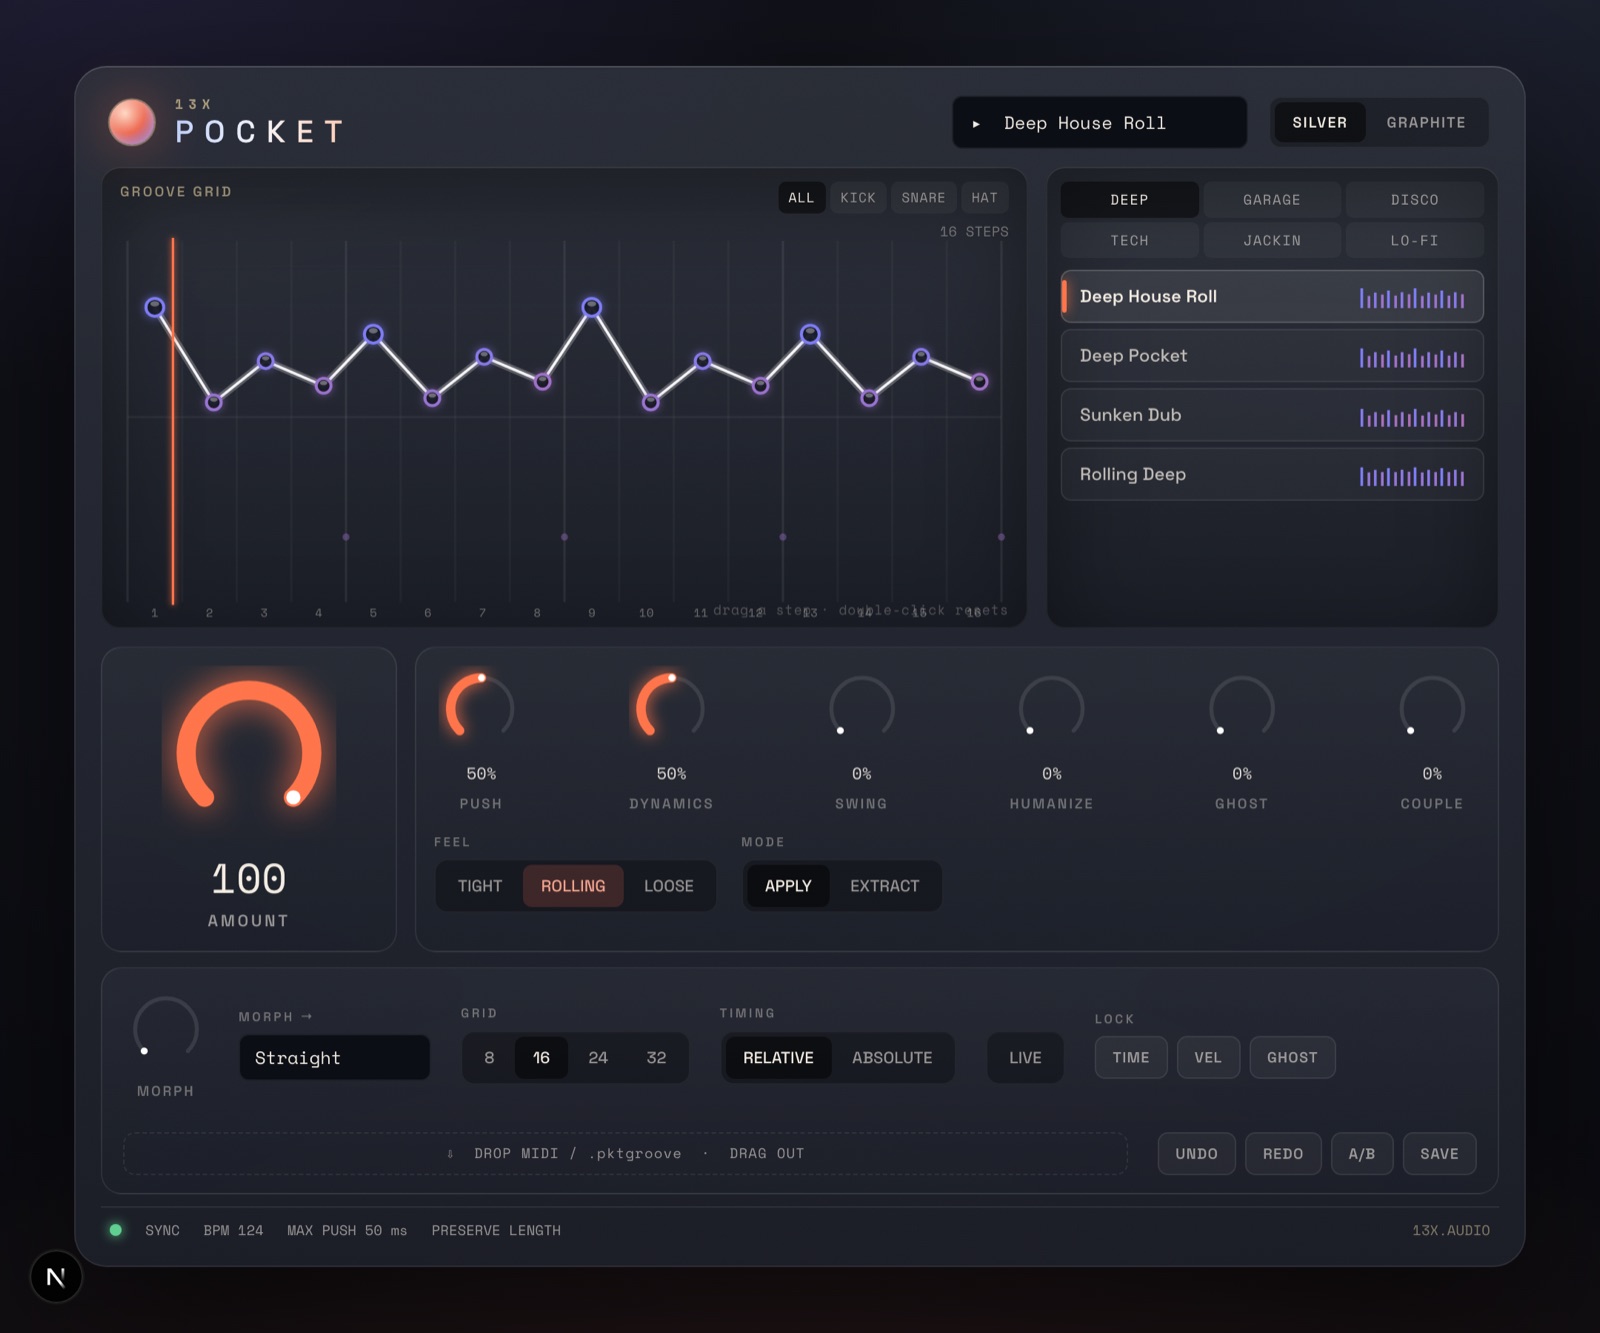Filter groove grid to Snare

tap(923, 198)
